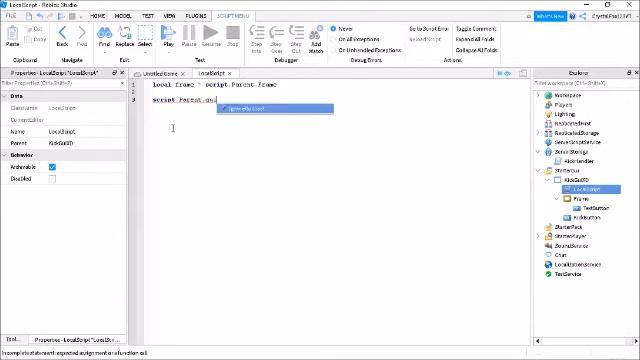Select the Players icon in Explorer

click(x=548, y=105)
